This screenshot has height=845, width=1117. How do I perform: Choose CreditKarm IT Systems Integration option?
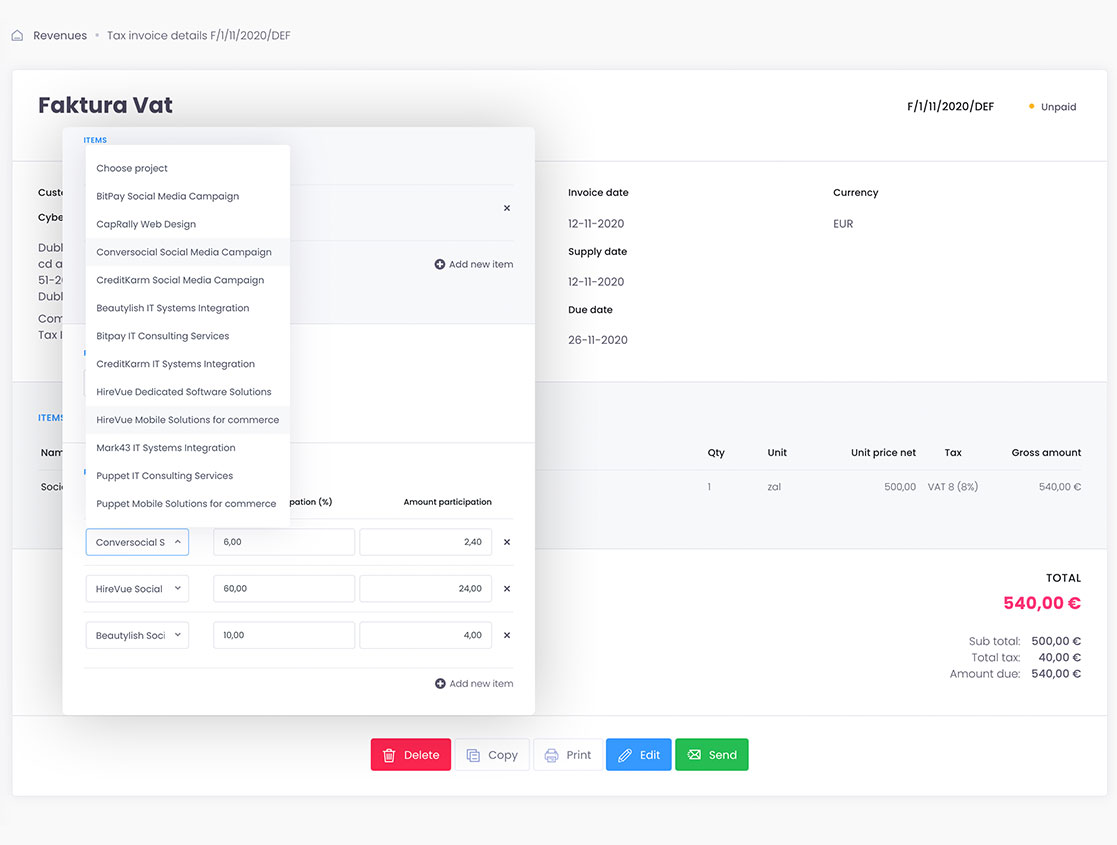coord(187,363)
